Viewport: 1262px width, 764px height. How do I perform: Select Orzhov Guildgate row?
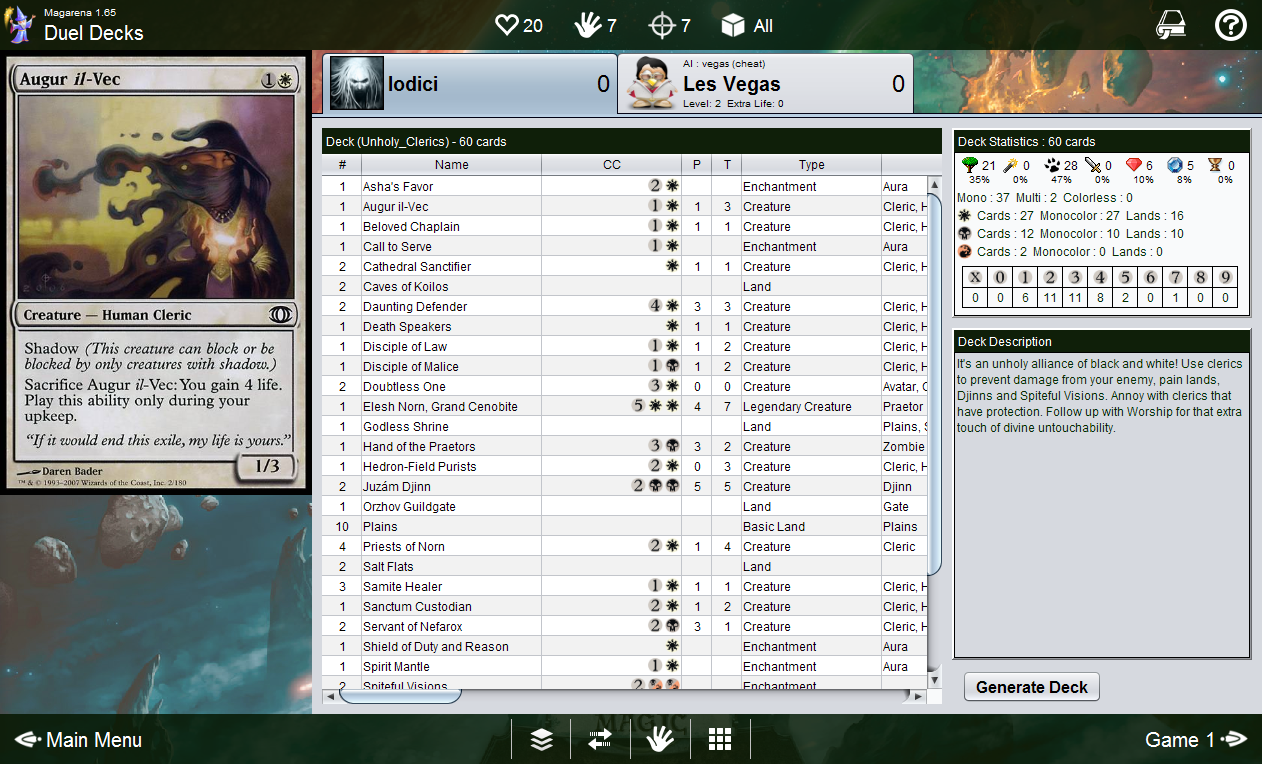[x=625, y=506]
